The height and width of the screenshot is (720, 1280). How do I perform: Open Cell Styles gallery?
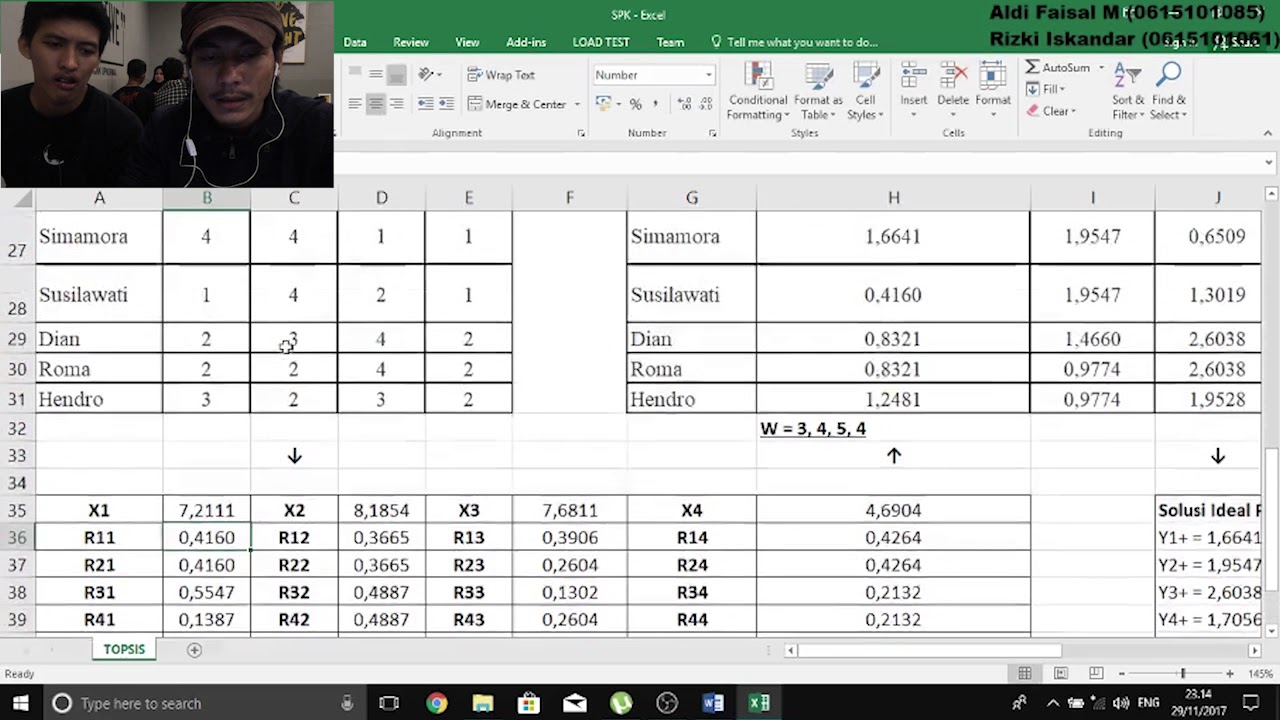click(865, 92)
